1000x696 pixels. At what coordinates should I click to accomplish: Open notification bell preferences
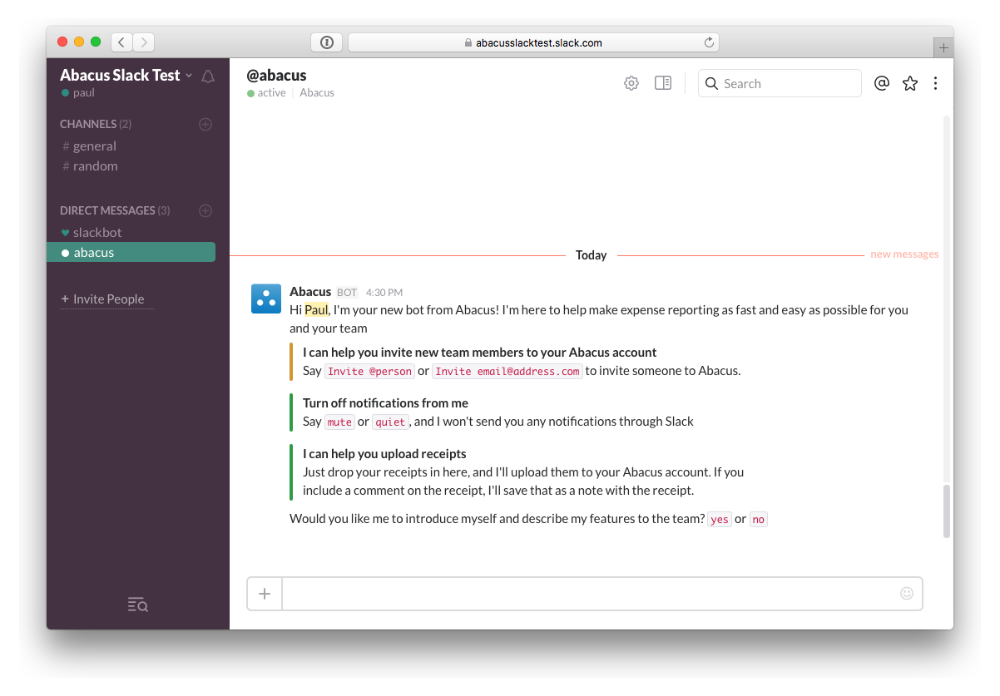click(x=208, y=77)
